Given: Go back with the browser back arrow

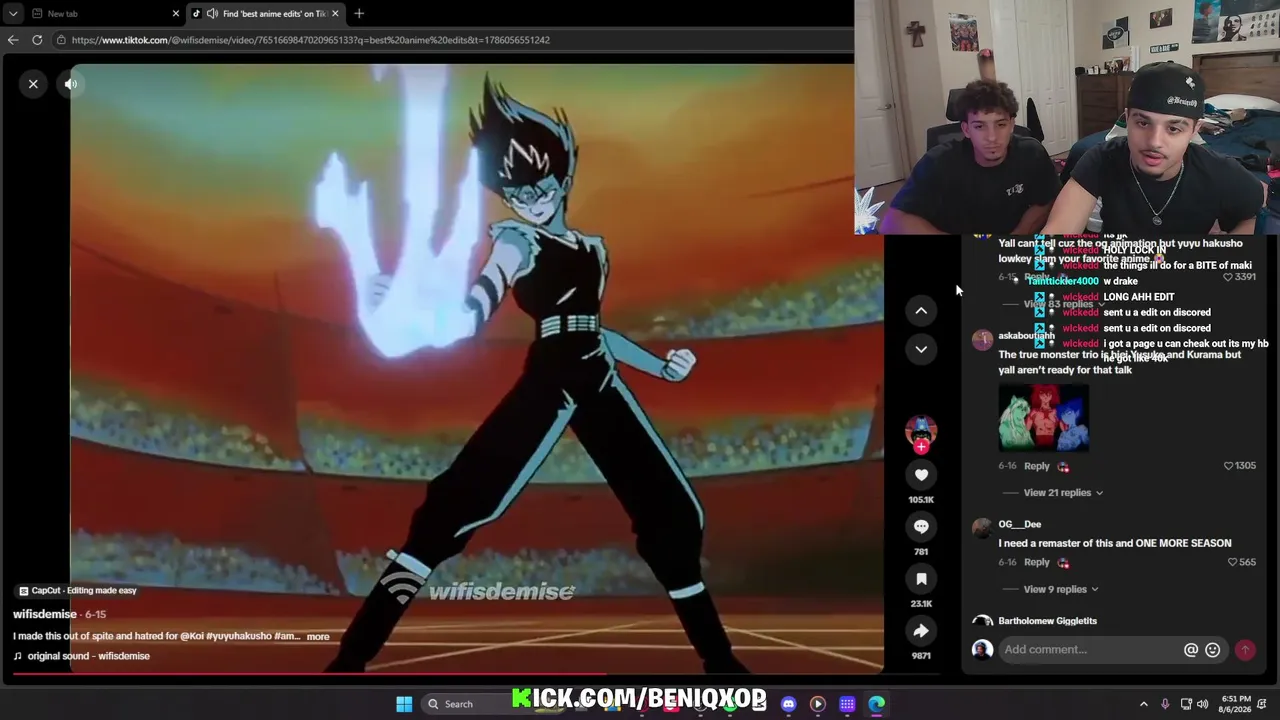Looking at the screenshot, I should pyautogui.click(x=13, y=40).
